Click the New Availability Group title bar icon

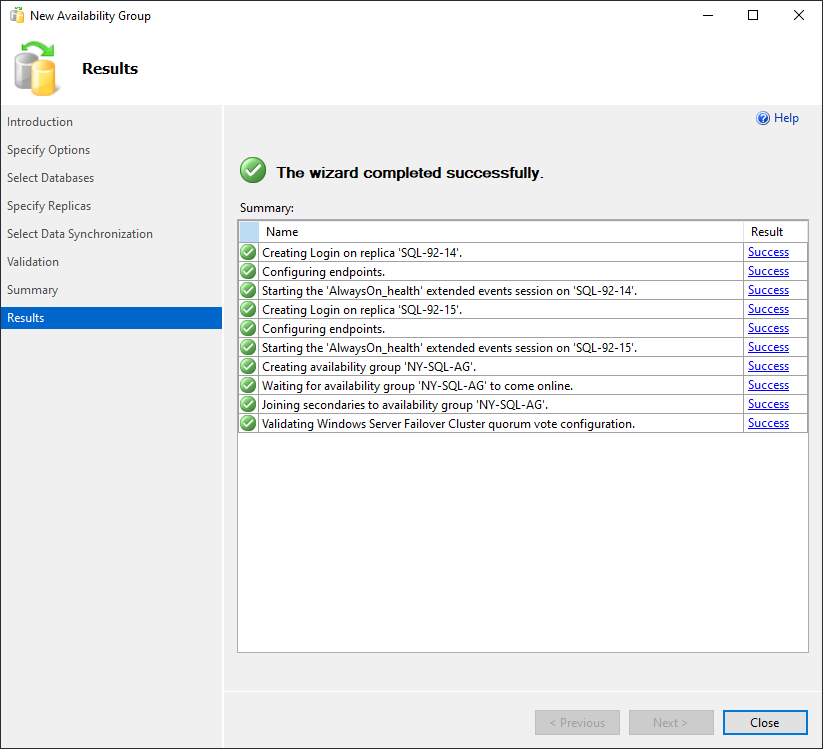pyautogui.click(x=17, y=16)
